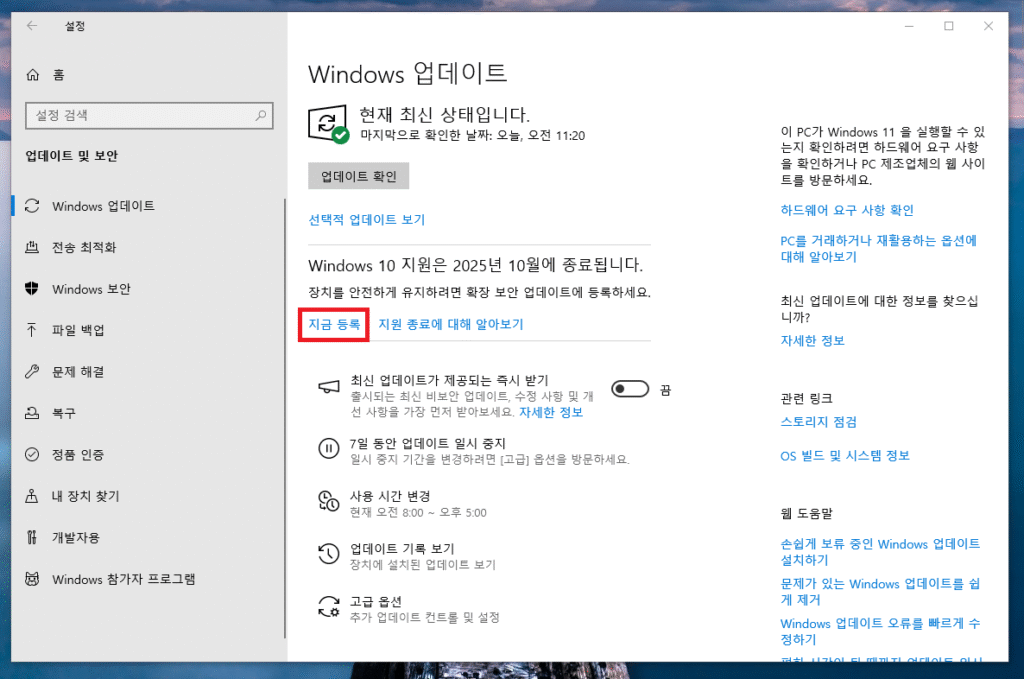
Task: Click the 파일 백업 upload arrow icon
Action: coord(33,330)
